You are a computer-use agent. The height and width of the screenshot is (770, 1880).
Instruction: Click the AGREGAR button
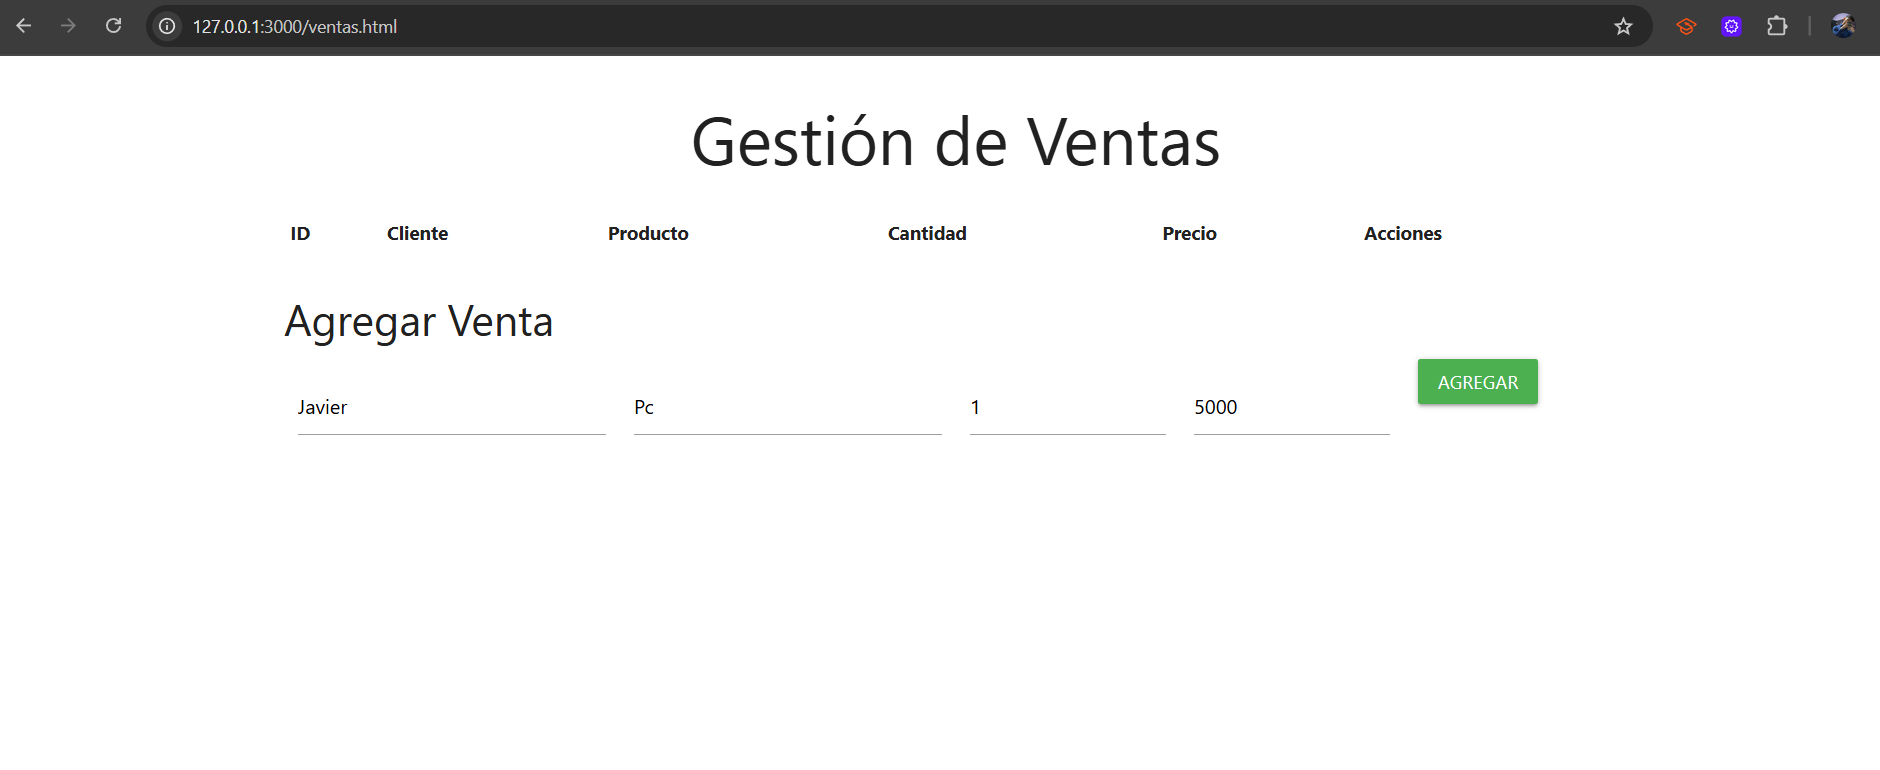1478,382
